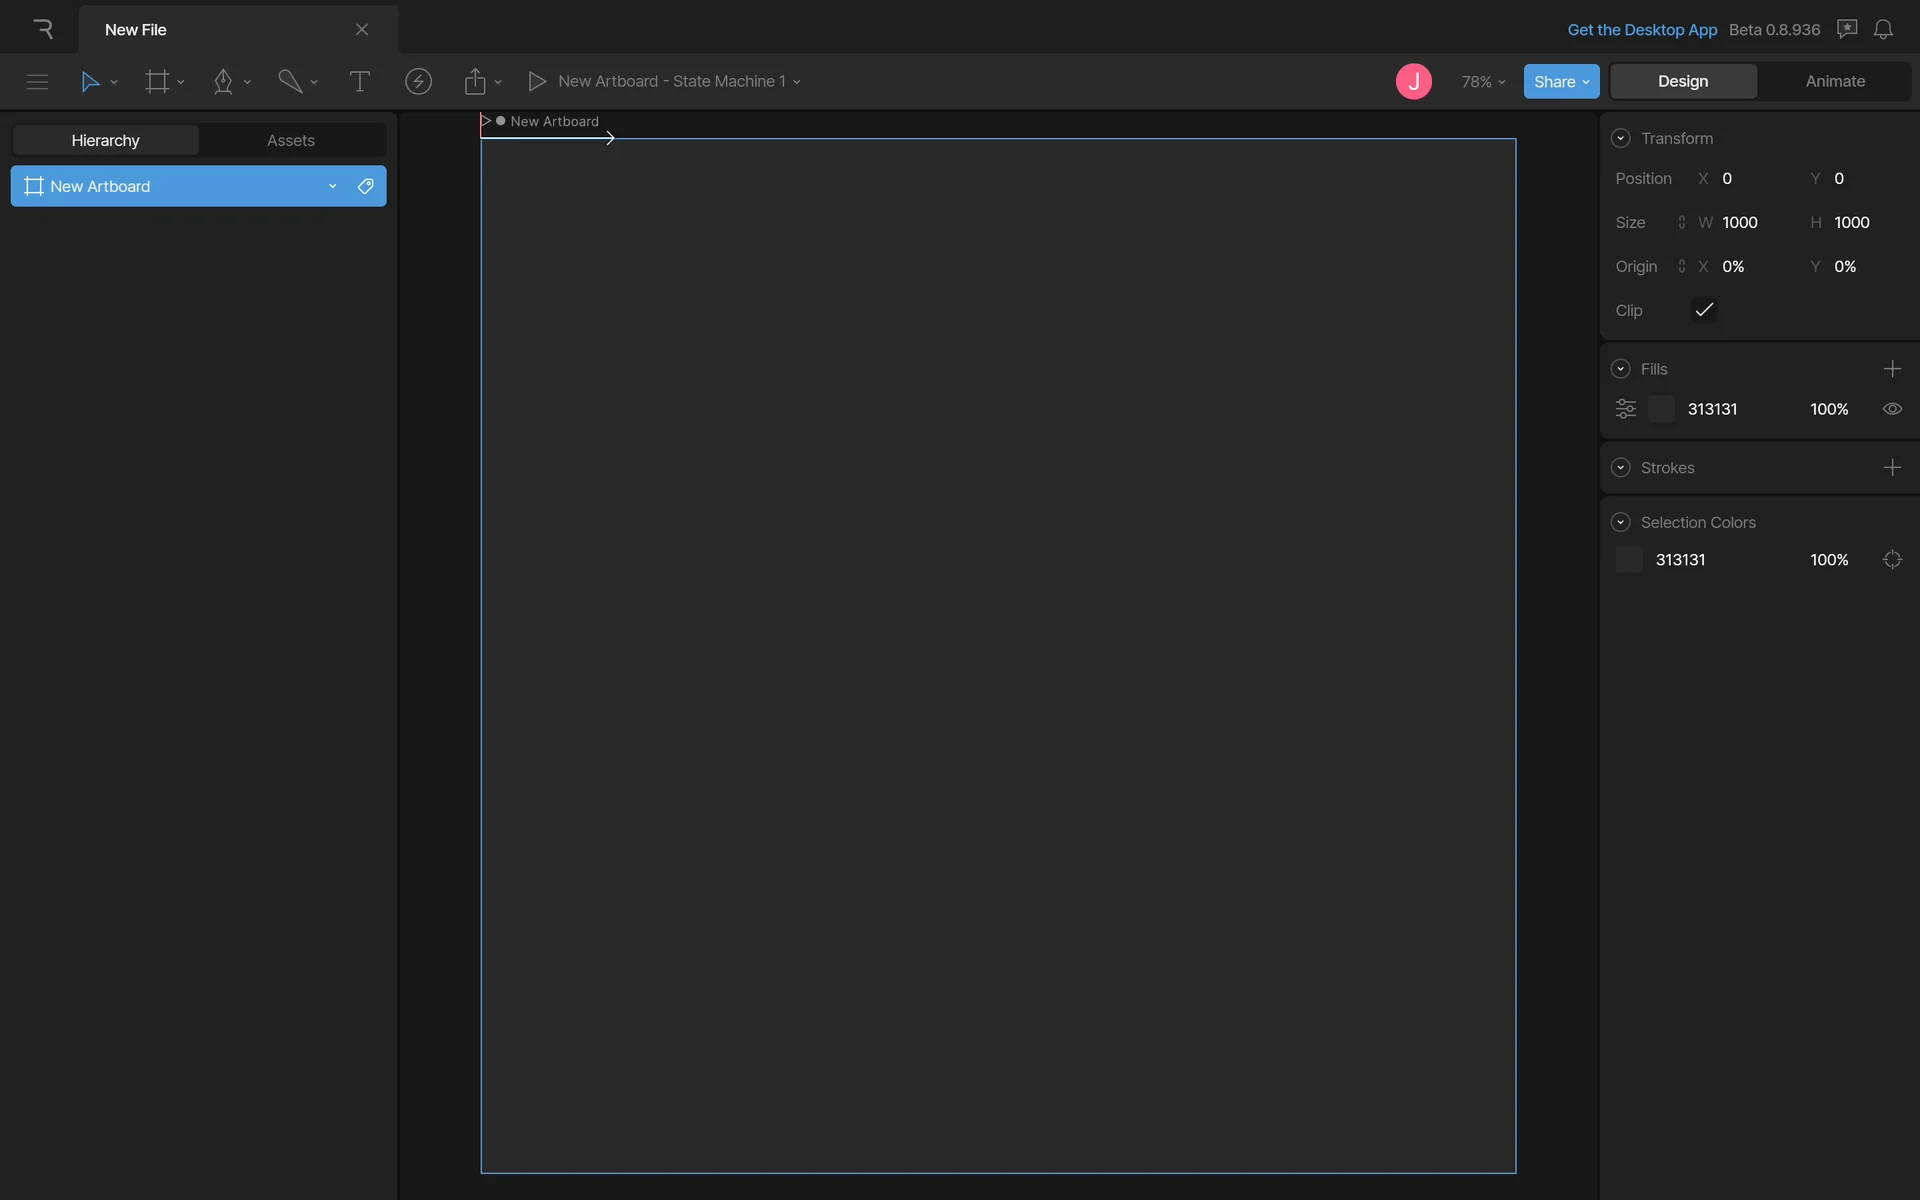Open the notifications bell
Screen dimensions: 1920x1200
pyautogui.click(x=1883, y=30)
